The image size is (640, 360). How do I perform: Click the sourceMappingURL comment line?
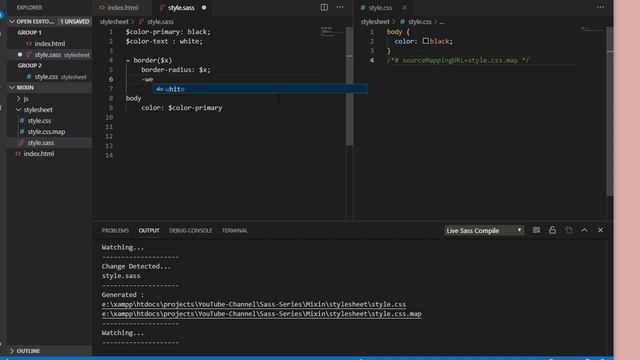tap(458, 60)
